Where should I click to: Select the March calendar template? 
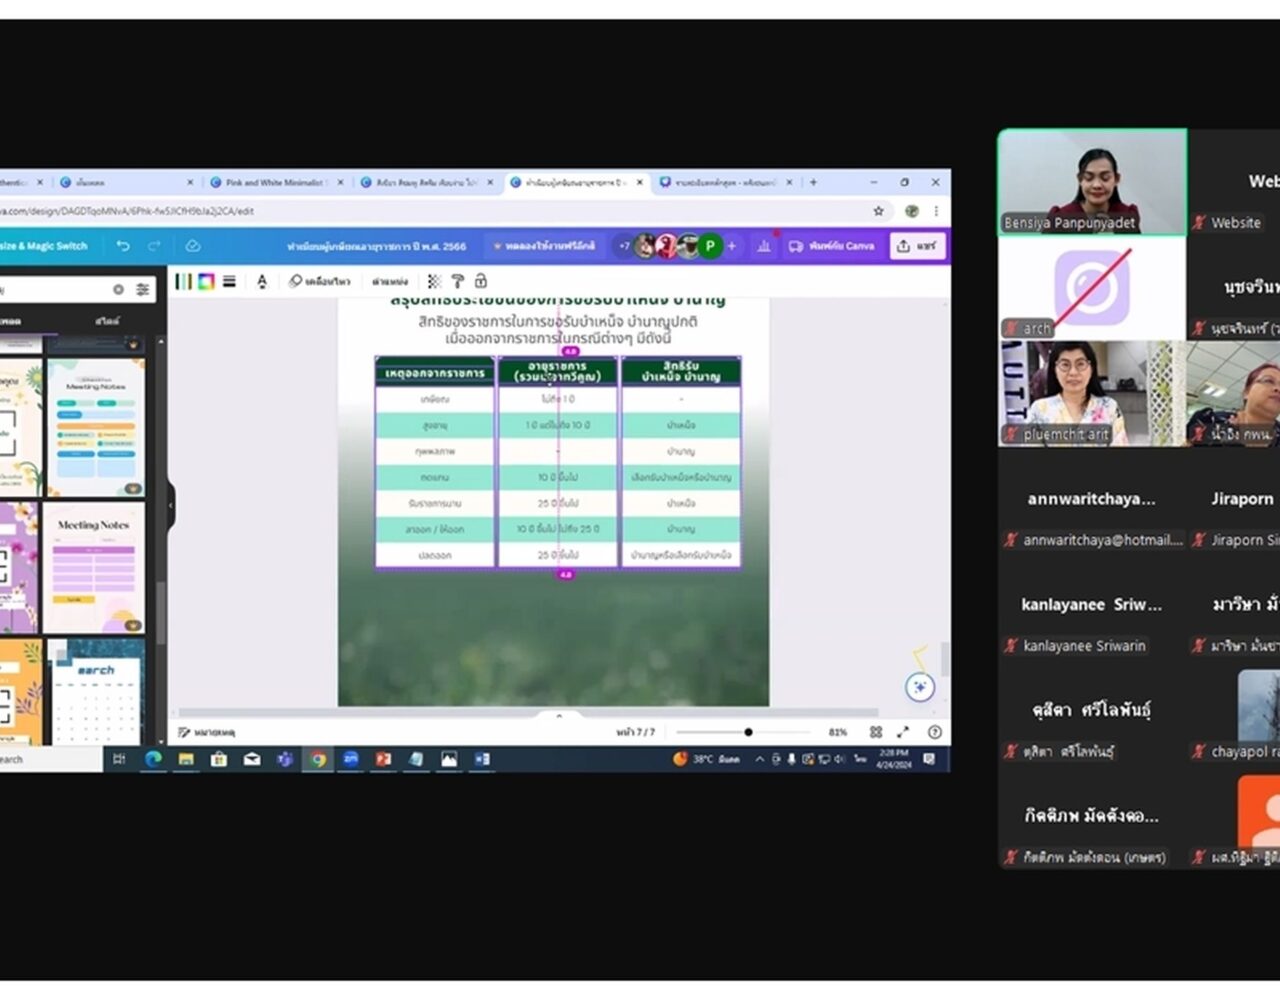(95, 692)
